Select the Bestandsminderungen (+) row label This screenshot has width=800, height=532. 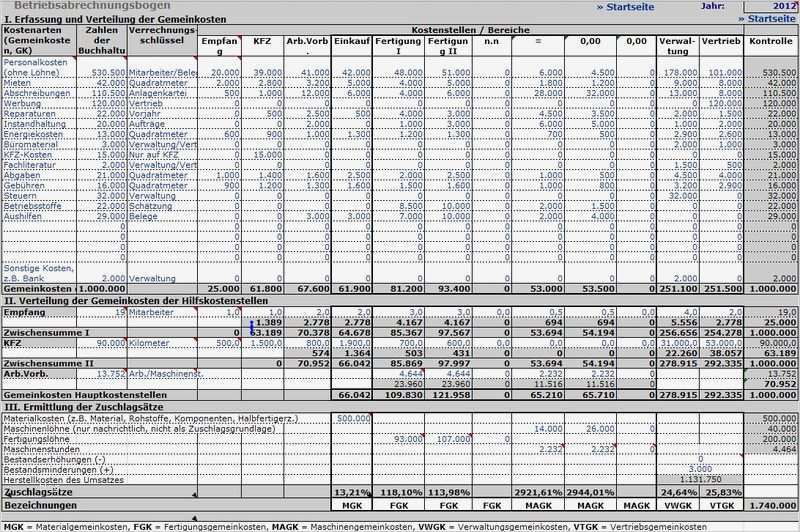click(x=58, y=470)
